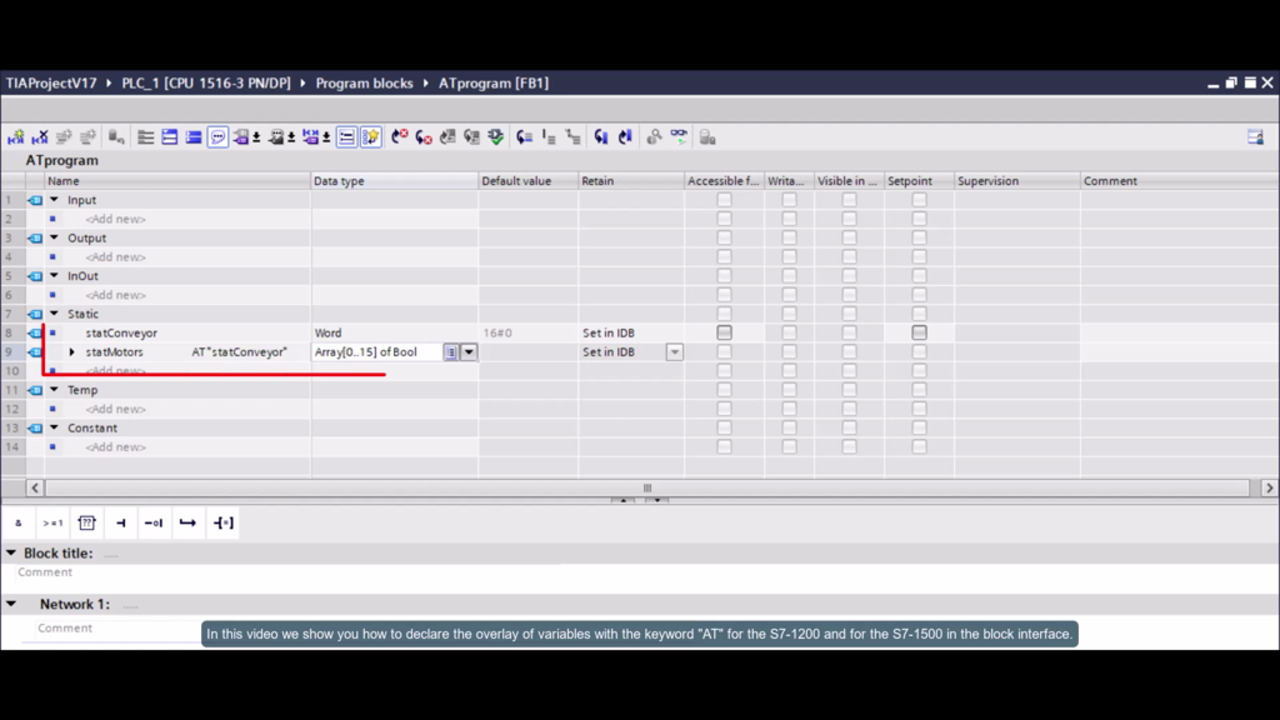Viewport: 1280px width, 720px height.
Task: Click the Insert network toolbar icon
Action: click(16, 137)
